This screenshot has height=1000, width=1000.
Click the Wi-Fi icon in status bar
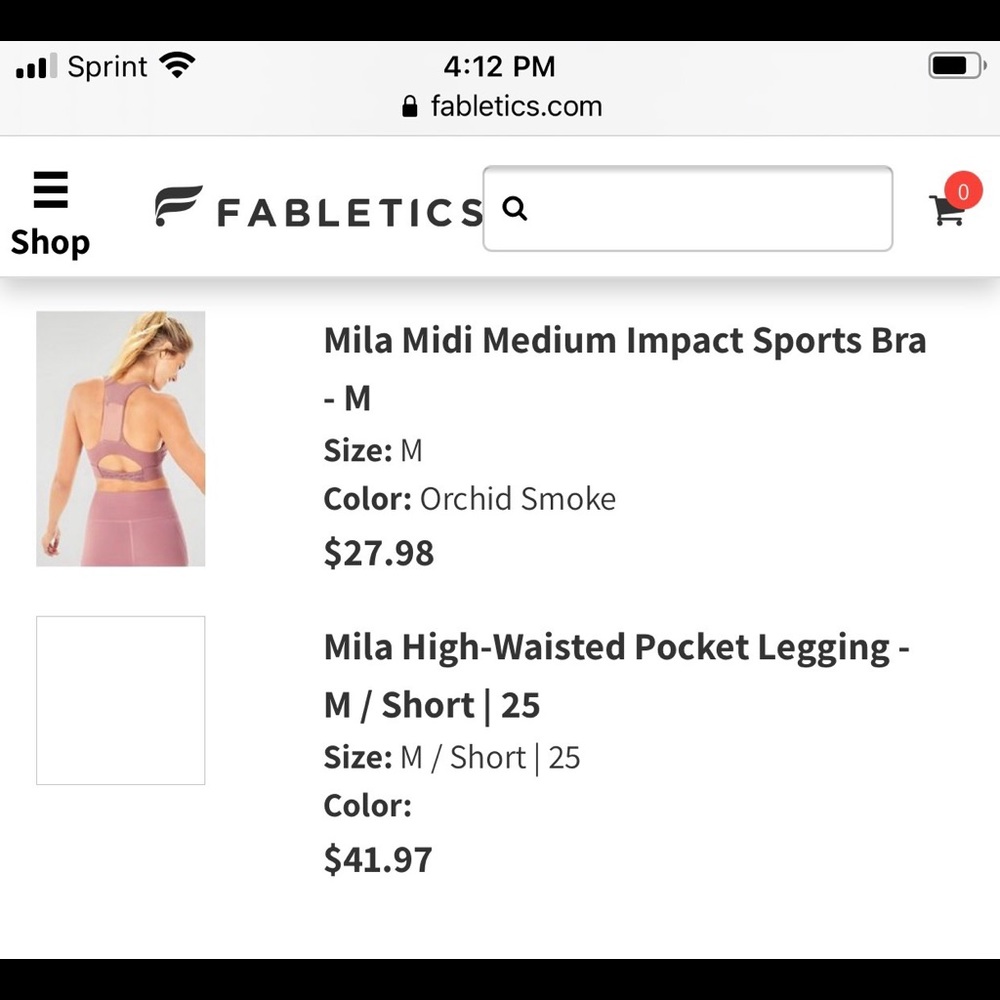coord(178,64)
